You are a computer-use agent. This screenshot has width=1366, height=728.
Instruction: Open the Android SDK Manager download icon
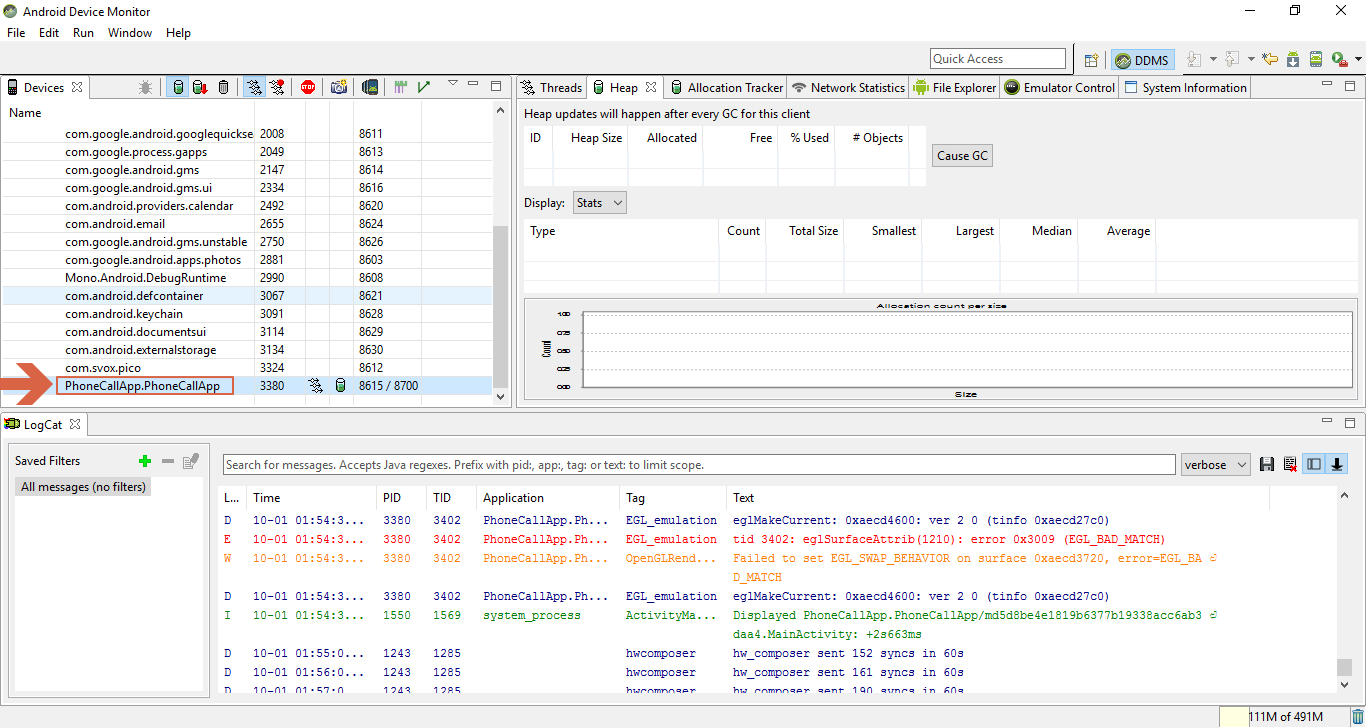[x=1293, y=60]
